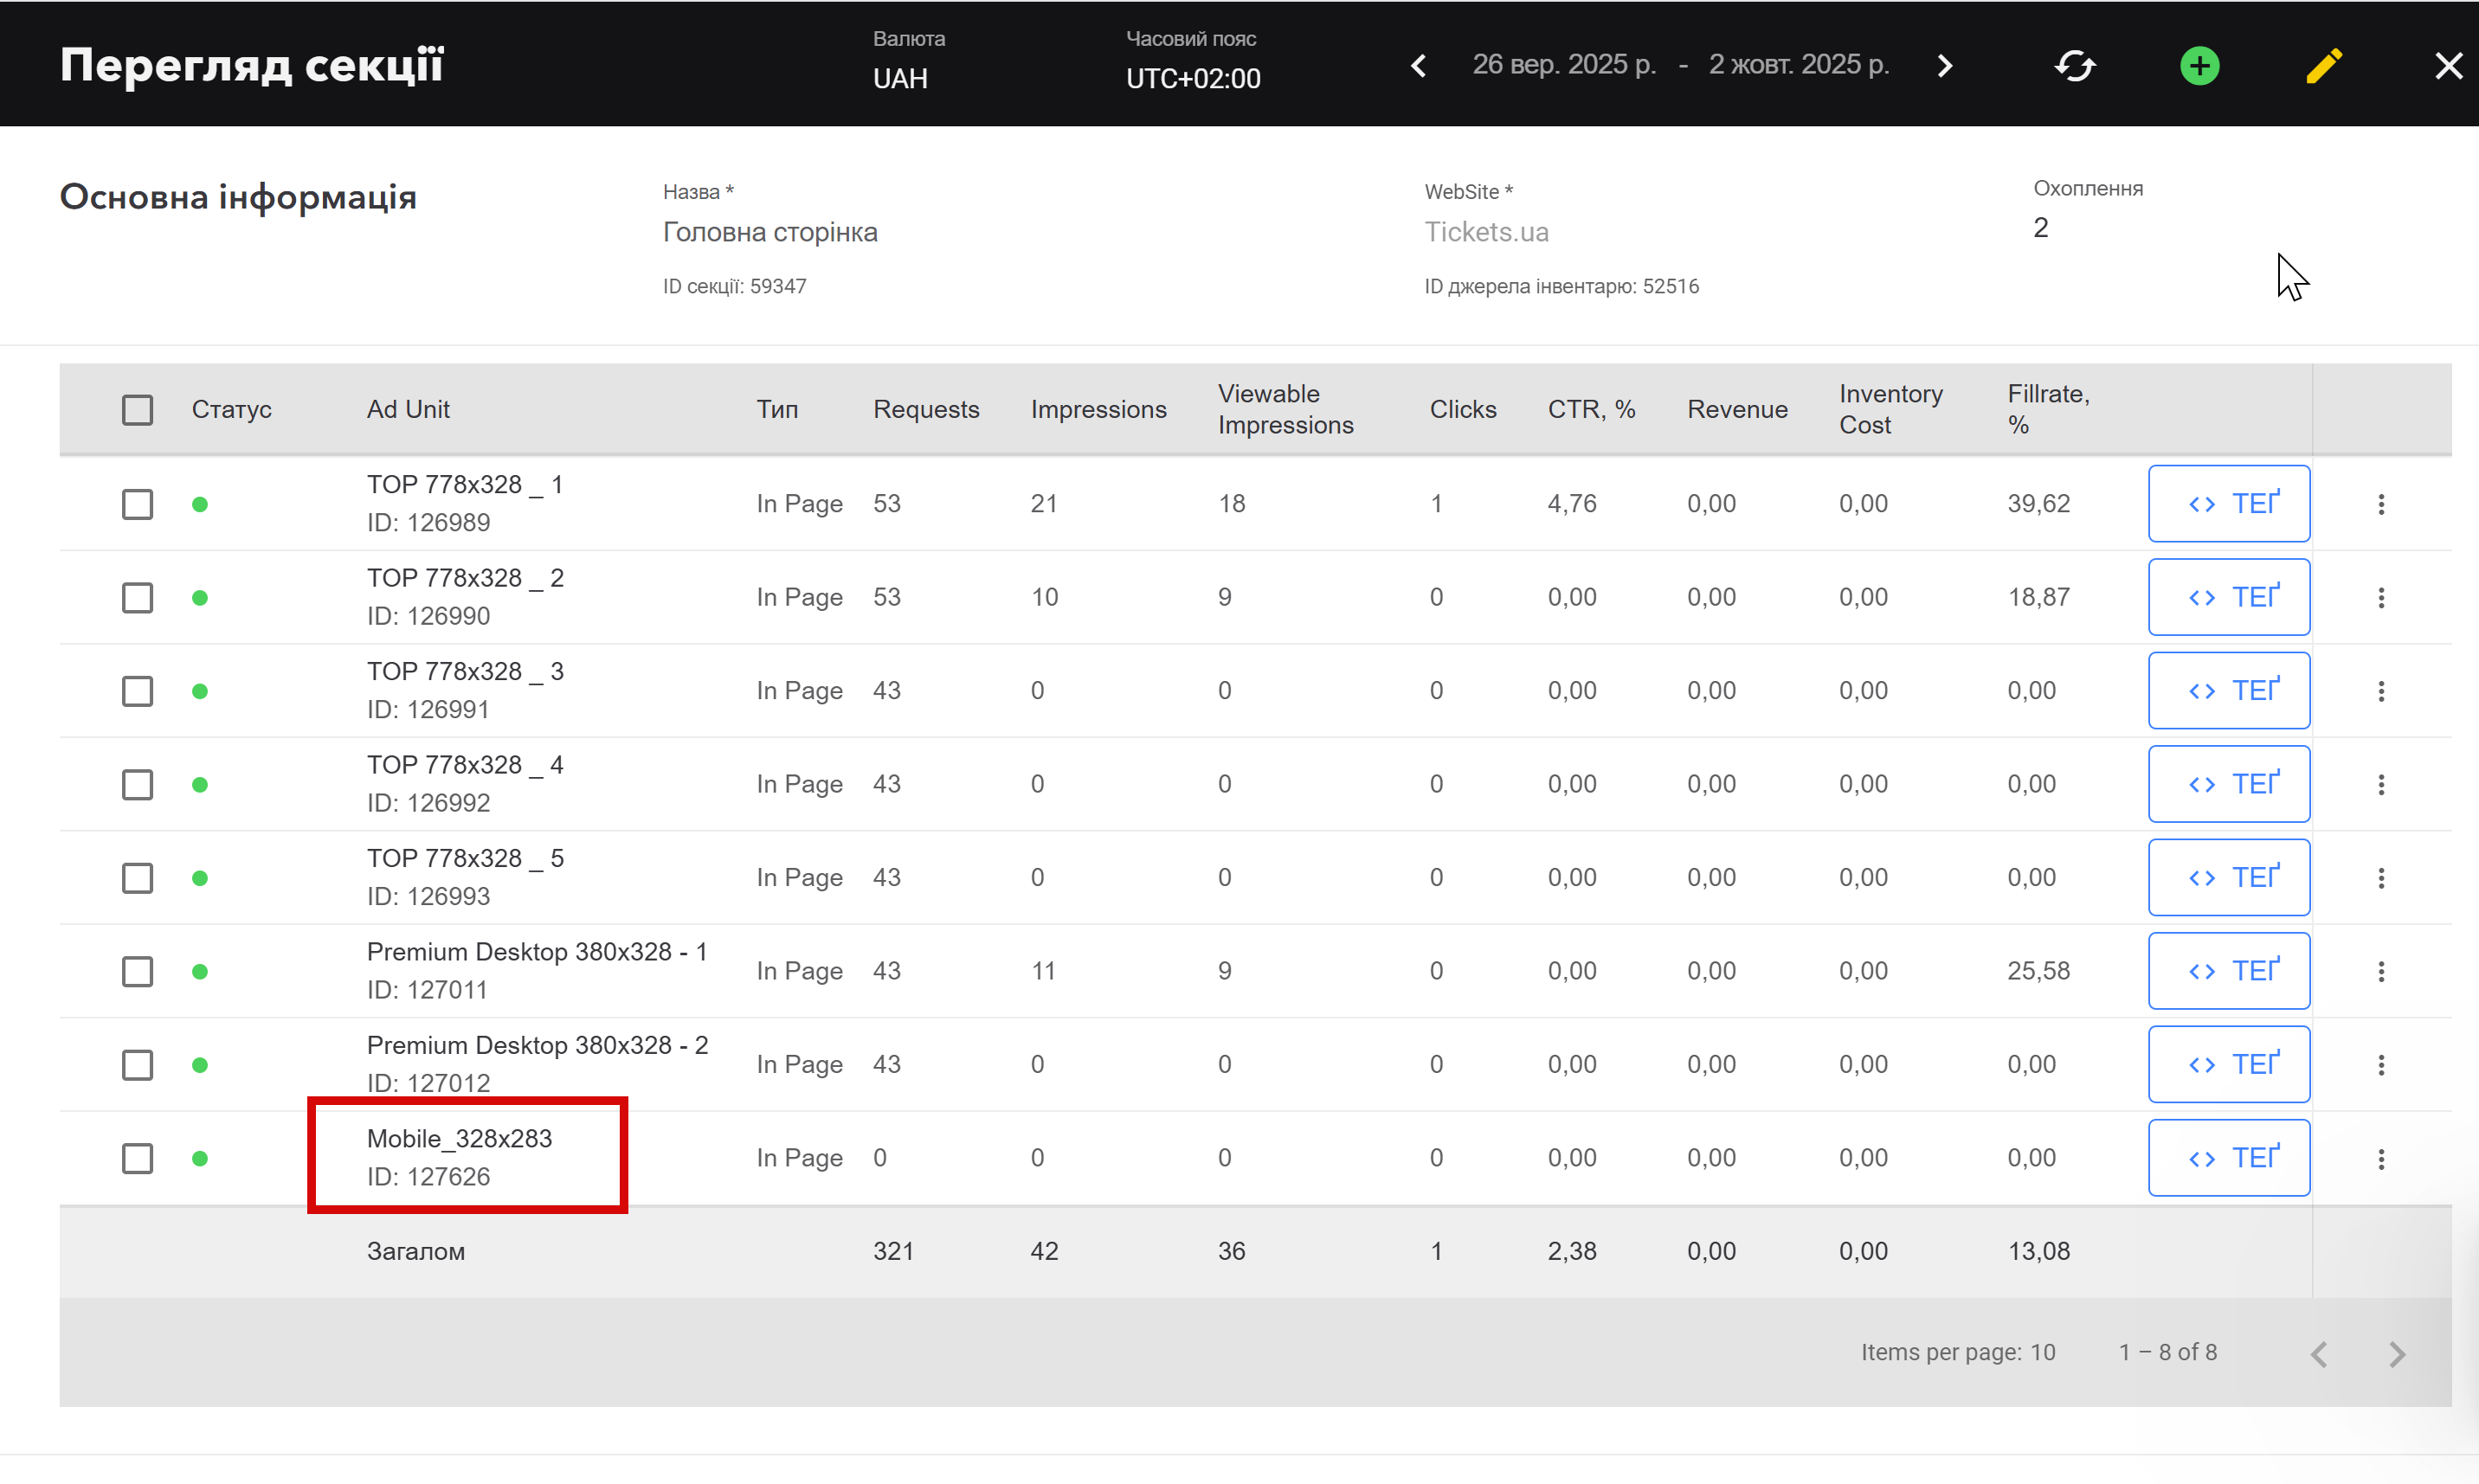Click next page pagination arrow
This screenshot has height=1484, width=2479.
point(2396,1354)
